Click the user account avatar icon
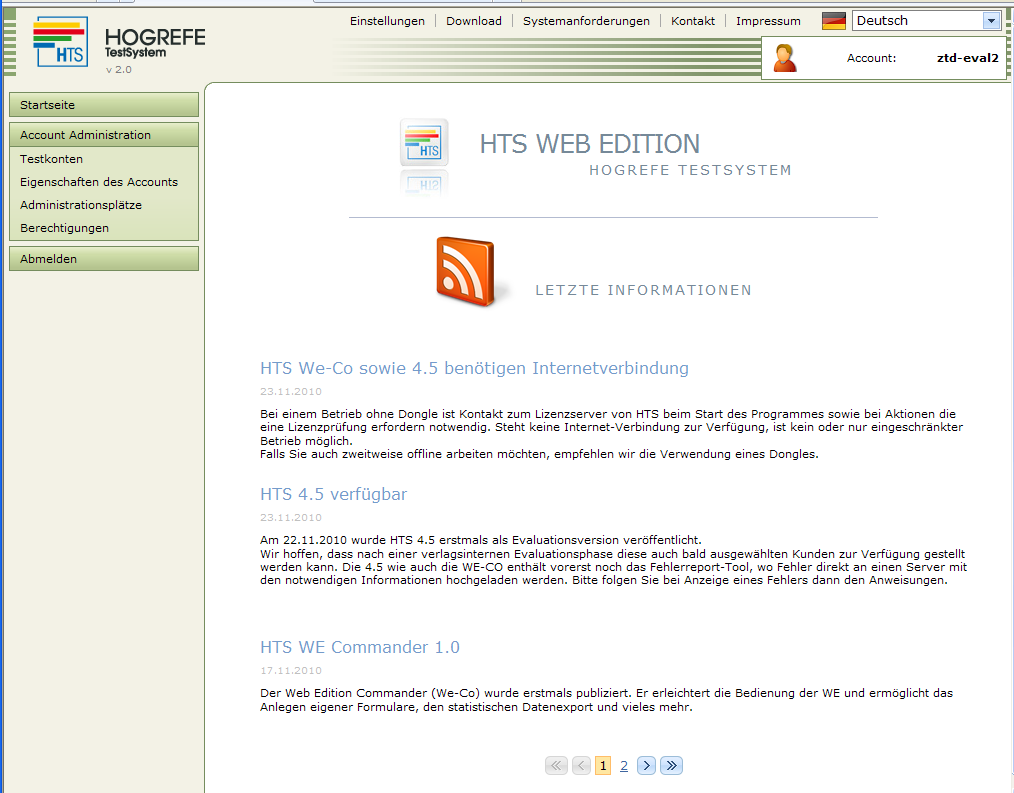This screenshot has height=793, width=1014. 785,58
